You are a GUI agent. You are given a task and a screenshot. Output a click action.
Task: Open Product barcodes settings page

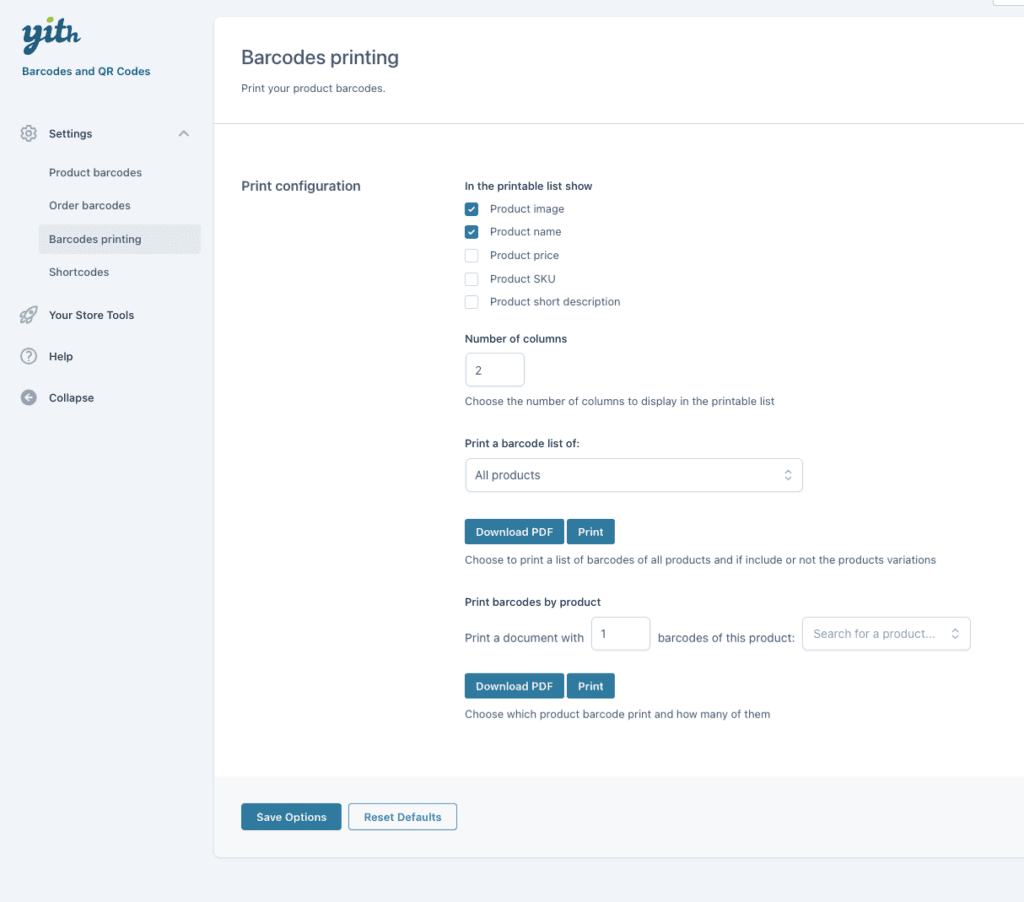(95, 172)
